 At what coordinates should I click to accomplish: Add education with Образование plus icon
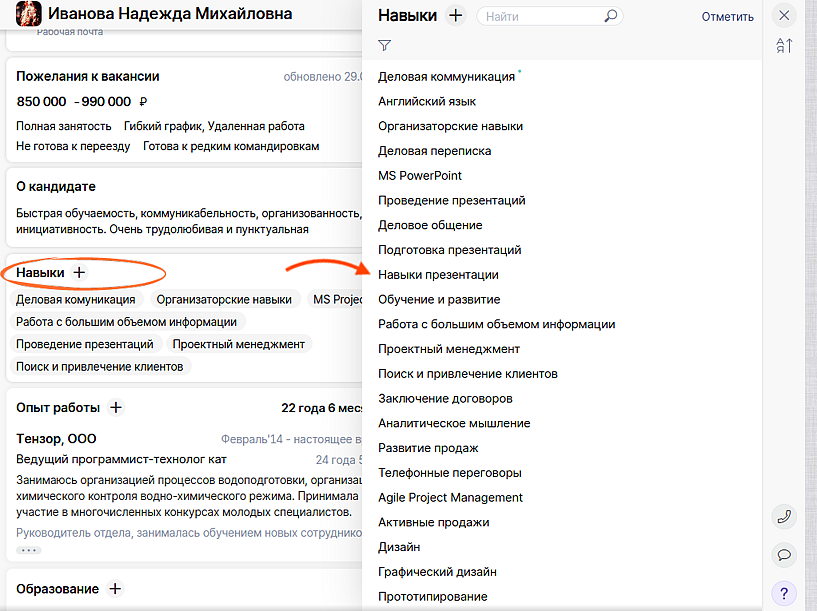115,589
